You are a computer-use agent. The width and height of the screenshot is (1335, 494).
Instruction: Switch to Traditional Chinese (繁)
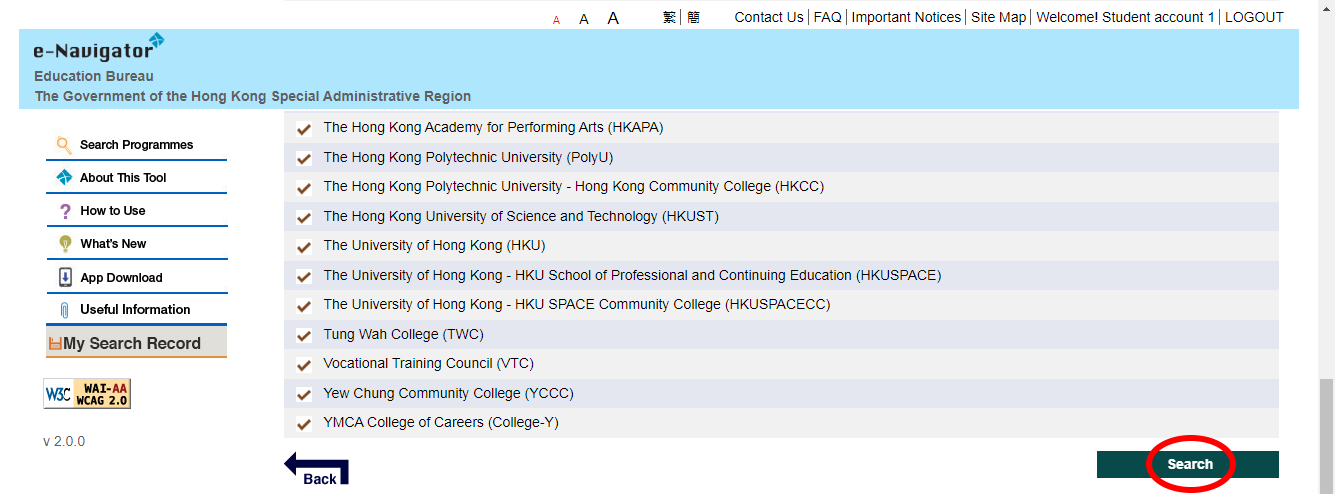(669, 17)
